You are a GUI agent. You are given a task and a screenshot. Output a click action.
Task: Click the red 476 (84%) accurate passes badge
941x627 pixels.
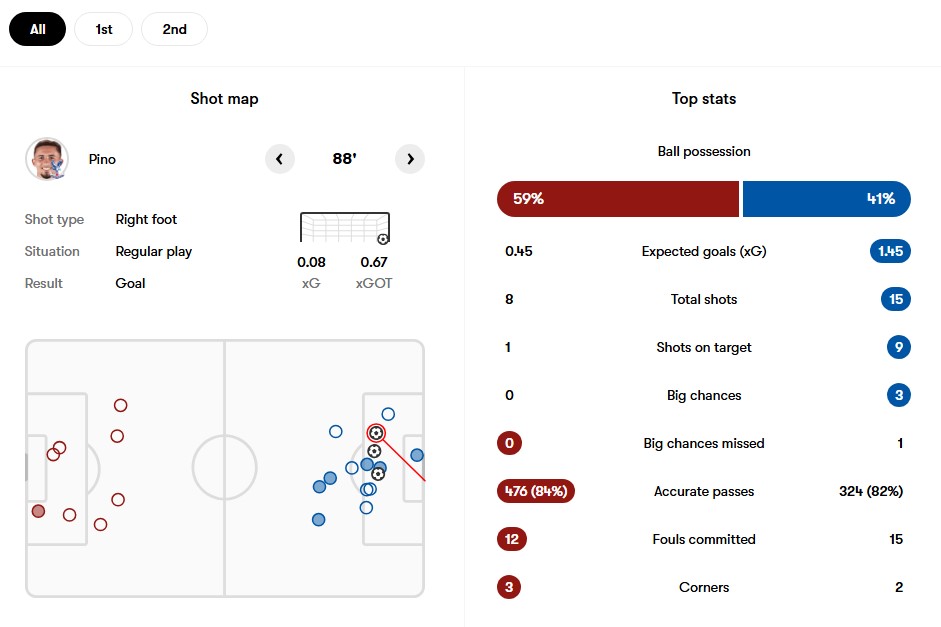pyautogui.click(x=536, y=491)
